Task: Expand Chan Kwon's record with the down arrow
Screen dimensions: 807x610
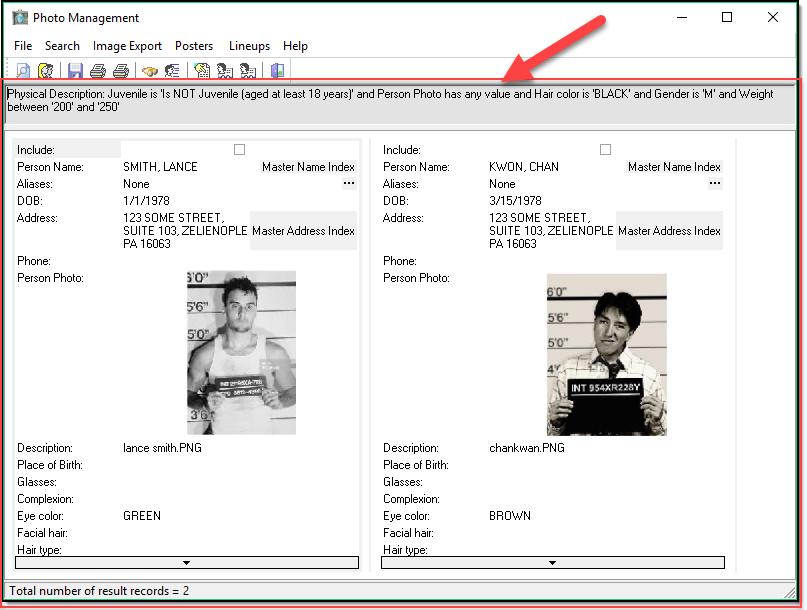Action: [552, 563]
